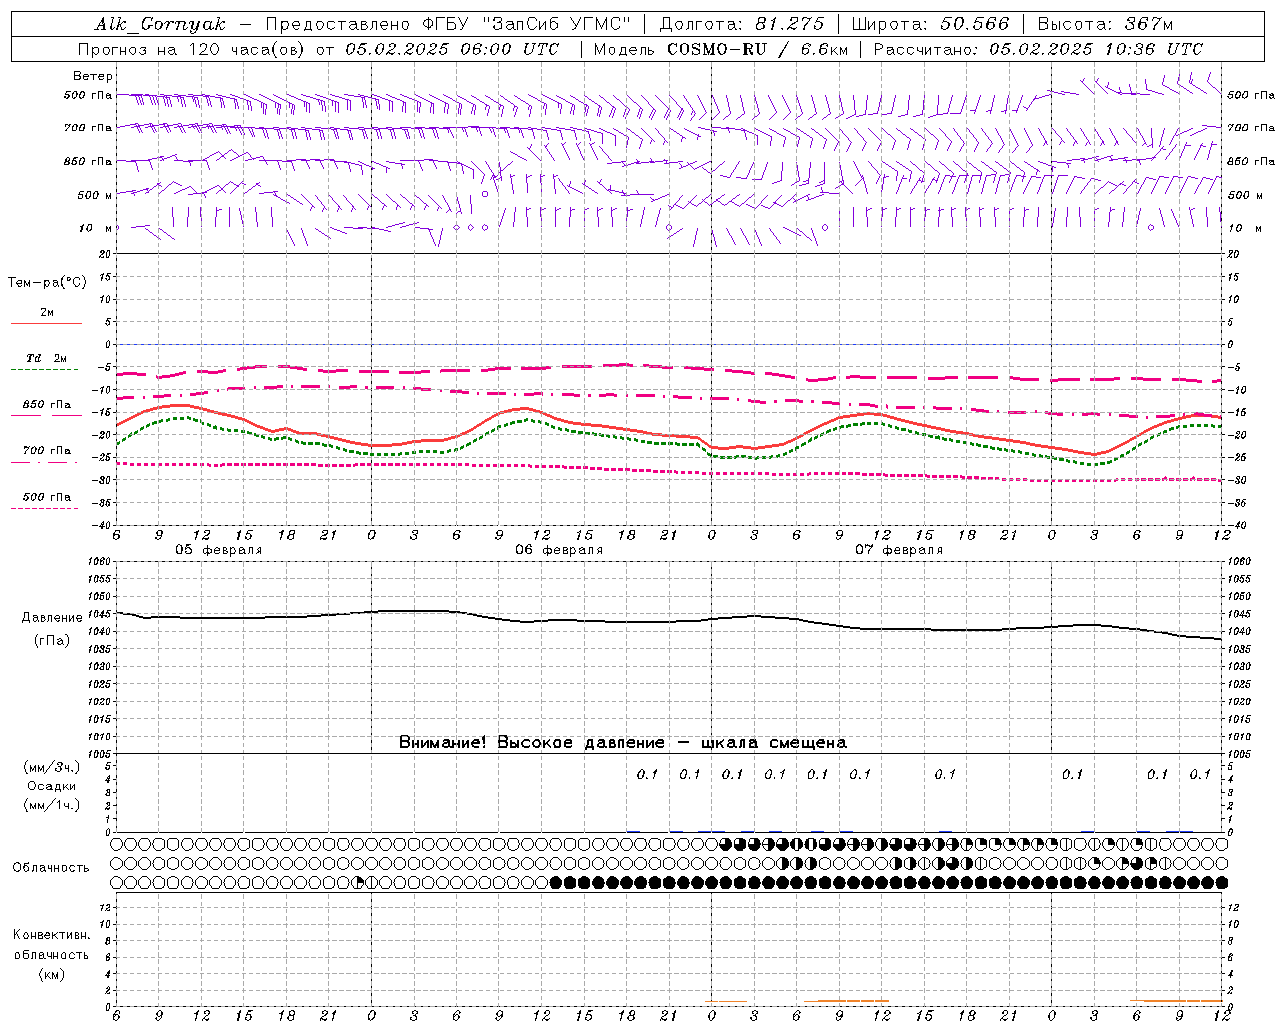Click the date label 06 февраля
1280x1024 pixels.
click(x=559, y=550)
